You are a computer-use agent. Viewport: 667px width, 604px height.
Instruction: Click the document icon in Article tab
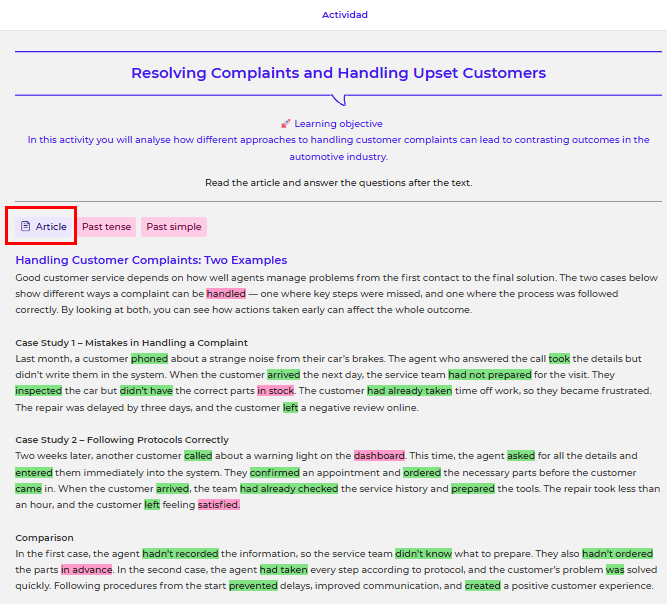click(x=26, y=227)
